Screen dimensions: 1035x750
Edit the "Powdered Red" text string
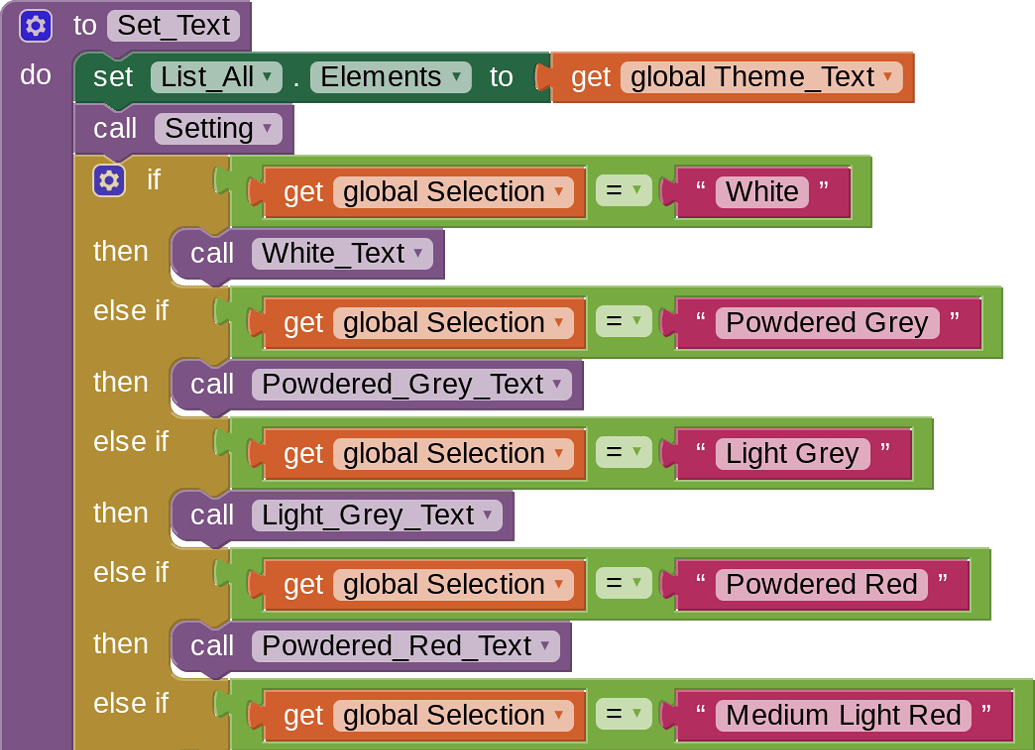click(x=821, y=585)
